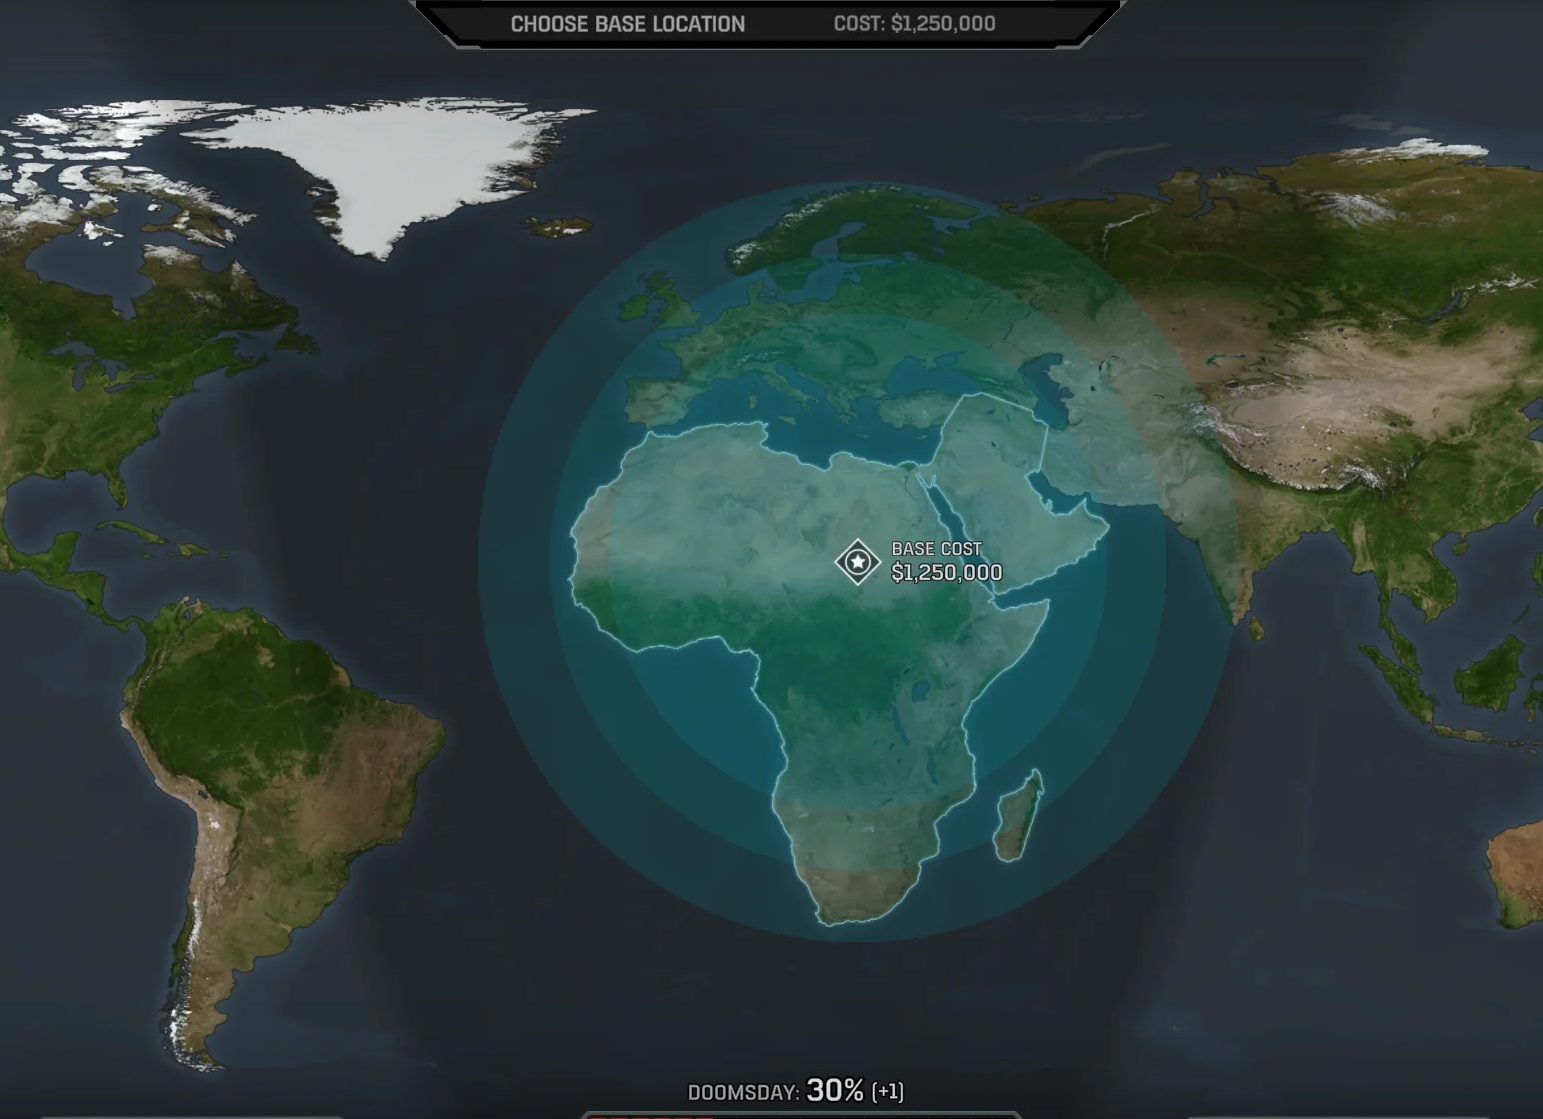
Task: Click the "$1,250,000" value under BASE COST
Action: (947, 572)
